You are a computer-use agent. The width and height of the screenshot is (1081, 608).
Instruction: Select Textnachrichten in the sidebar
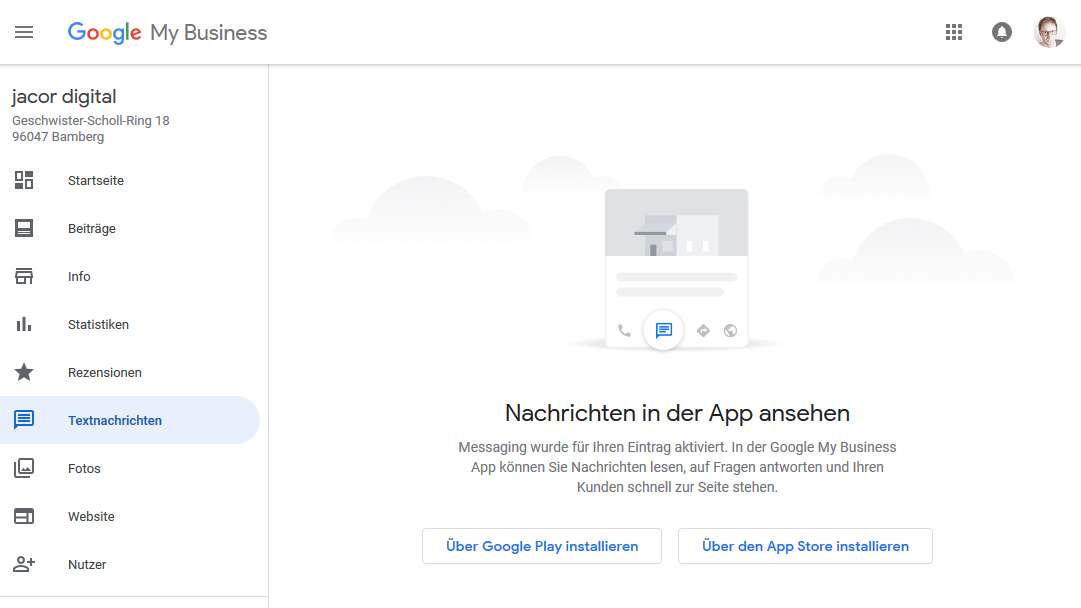[115, 421]
